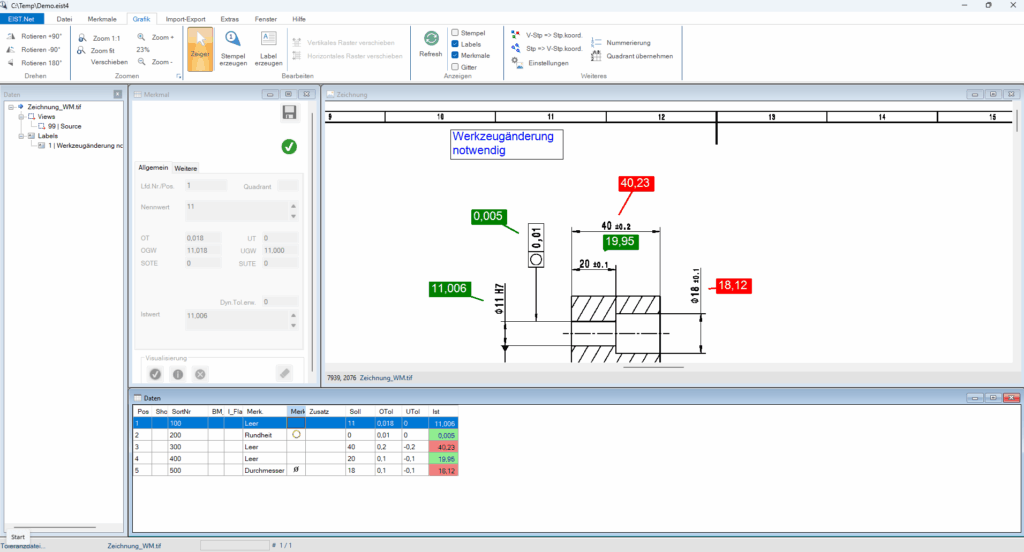Open the Zoomen group dialog launcher
This screenshot has height=552, width=1024.
[179, 76]
